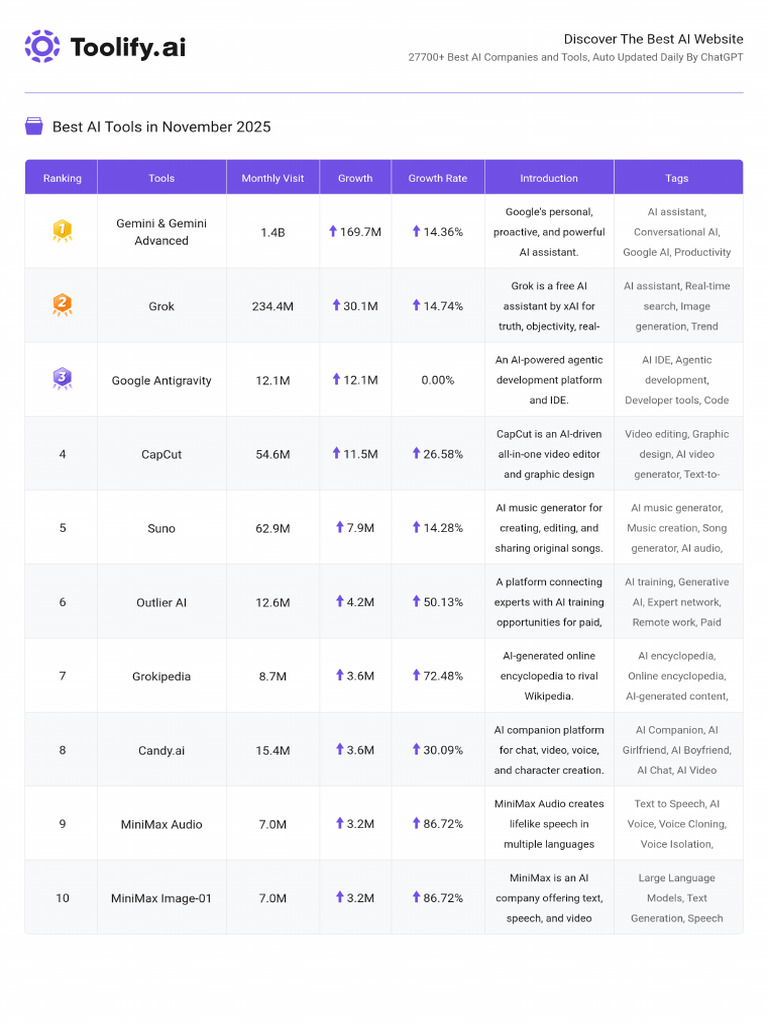Click the arrow beside Grokipedia's 72.48% rate

click(x=416, y=675)
